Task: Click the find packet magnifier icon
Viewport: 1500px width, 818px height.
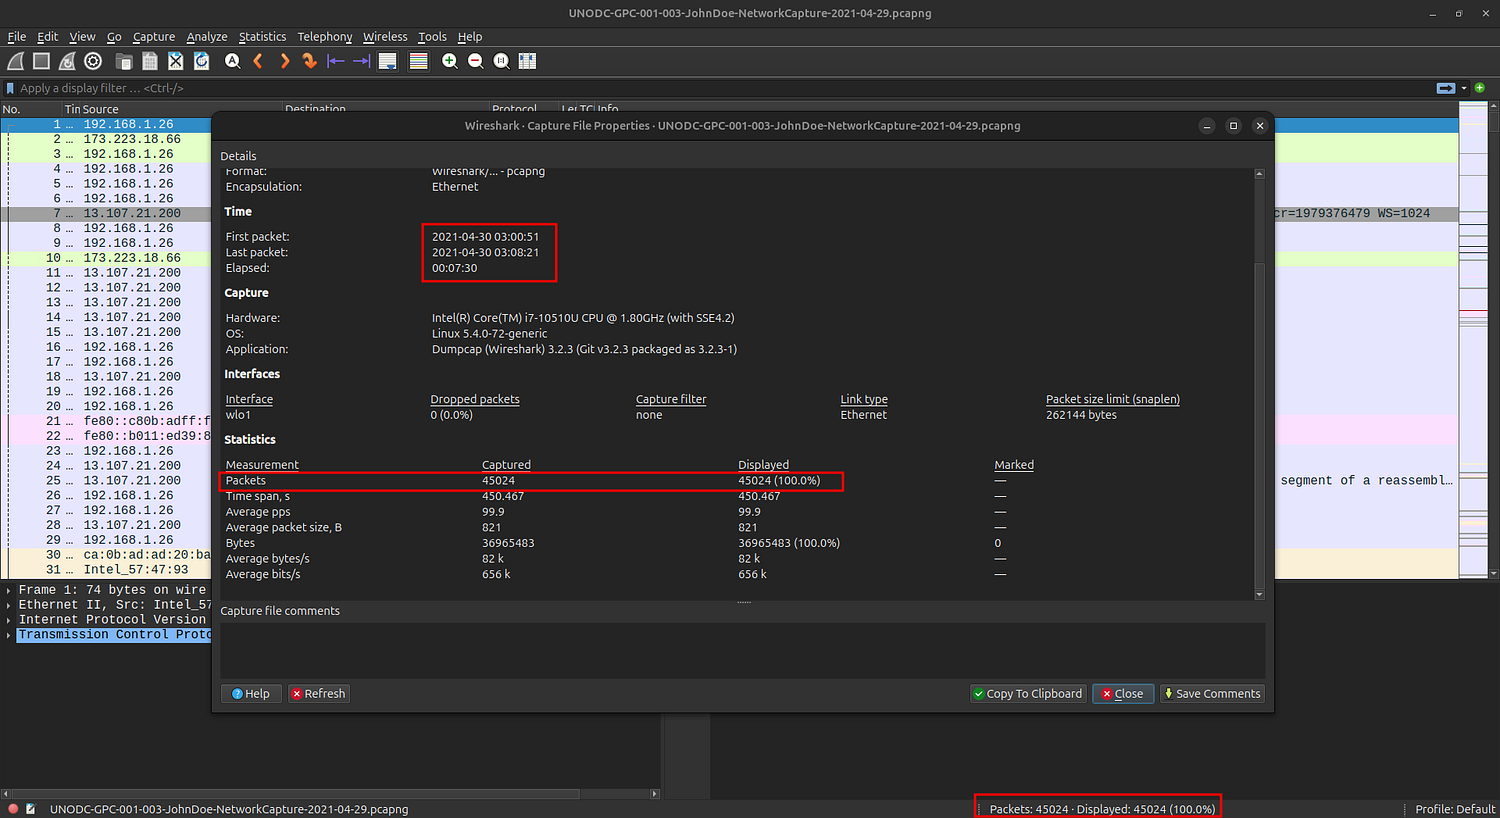Action: pyautogui.click(x=232, y=61)
